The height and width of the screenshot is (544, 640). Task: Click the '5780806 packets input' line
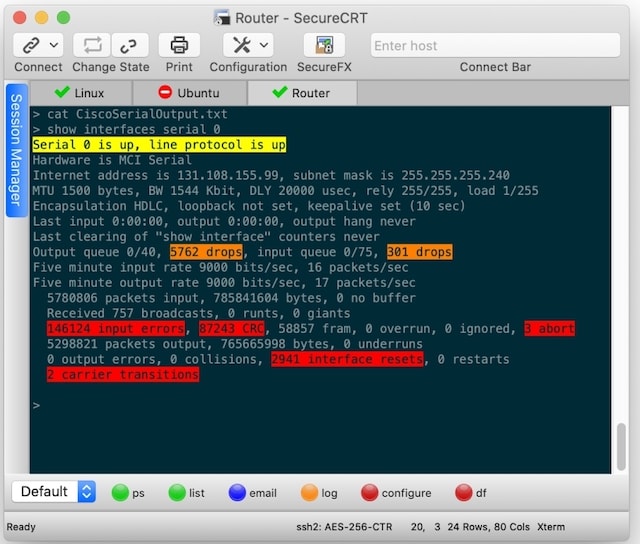coord(231,298)
